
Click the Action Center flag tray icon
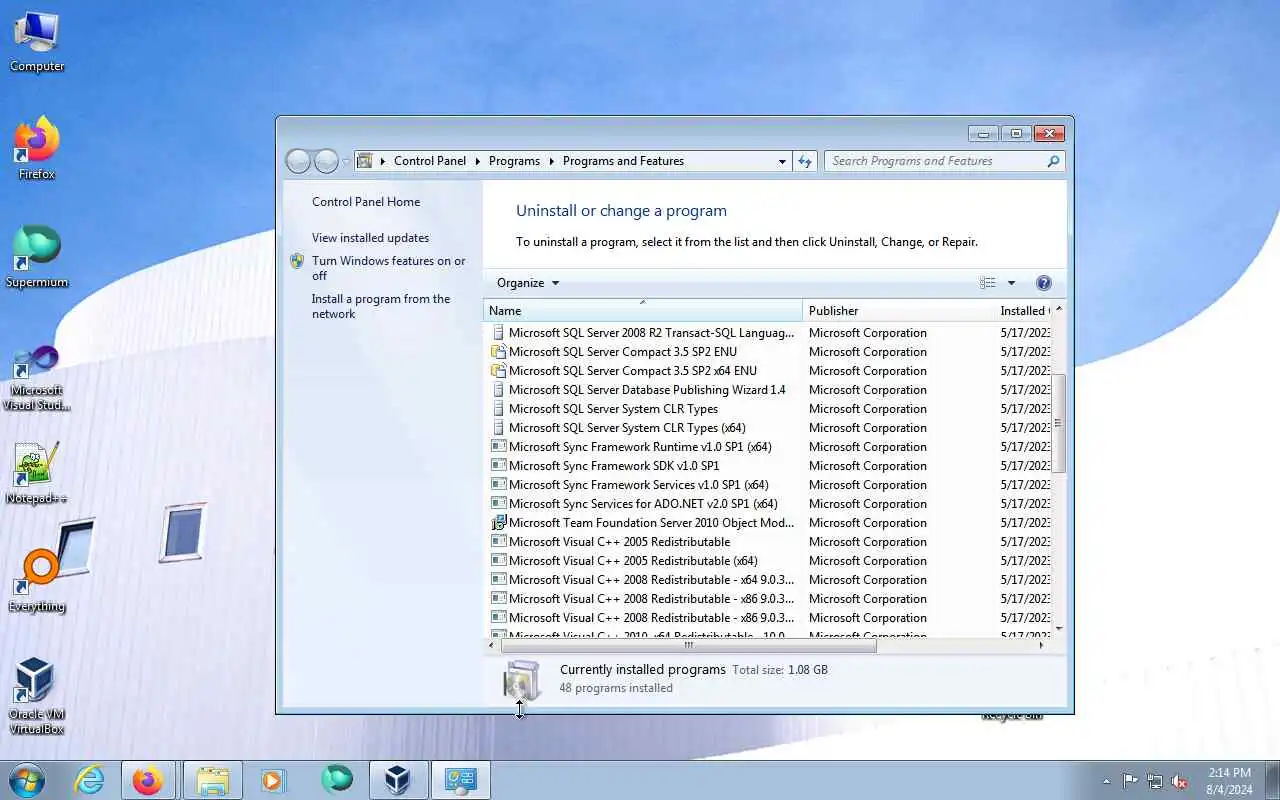pyautogui.click(x=1130, y=781)
